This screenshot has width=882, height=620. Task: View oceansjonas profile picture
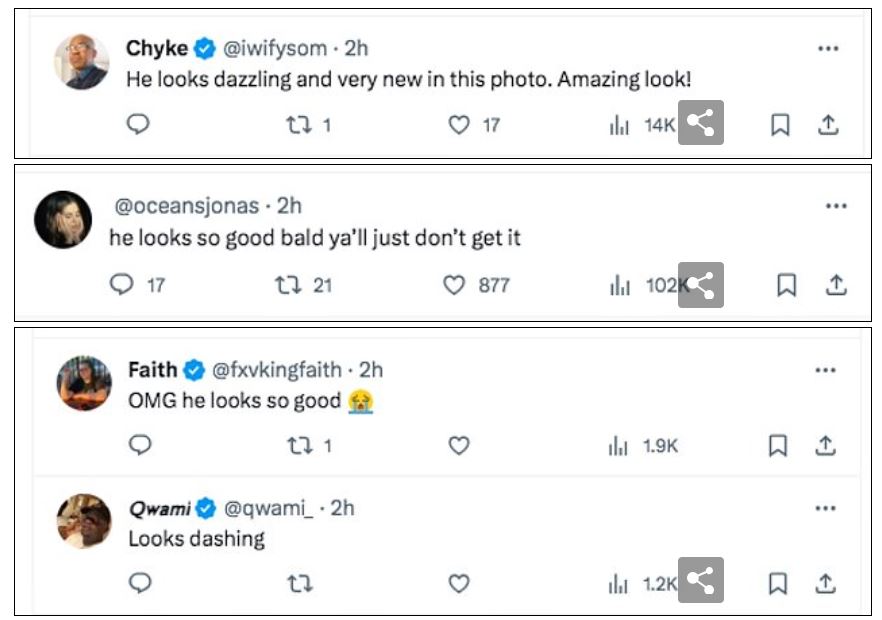63,219
